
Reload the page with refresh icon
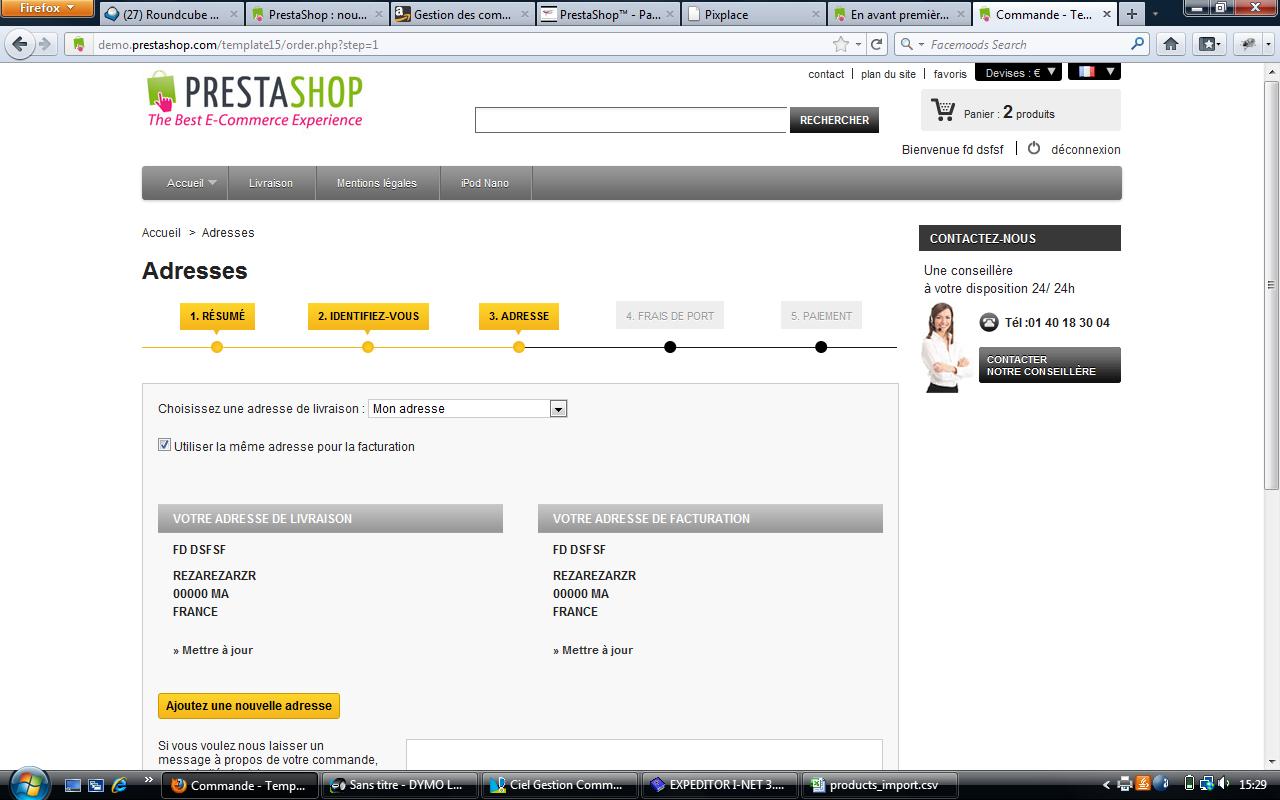pyautogui.click(x=877, y=44)
